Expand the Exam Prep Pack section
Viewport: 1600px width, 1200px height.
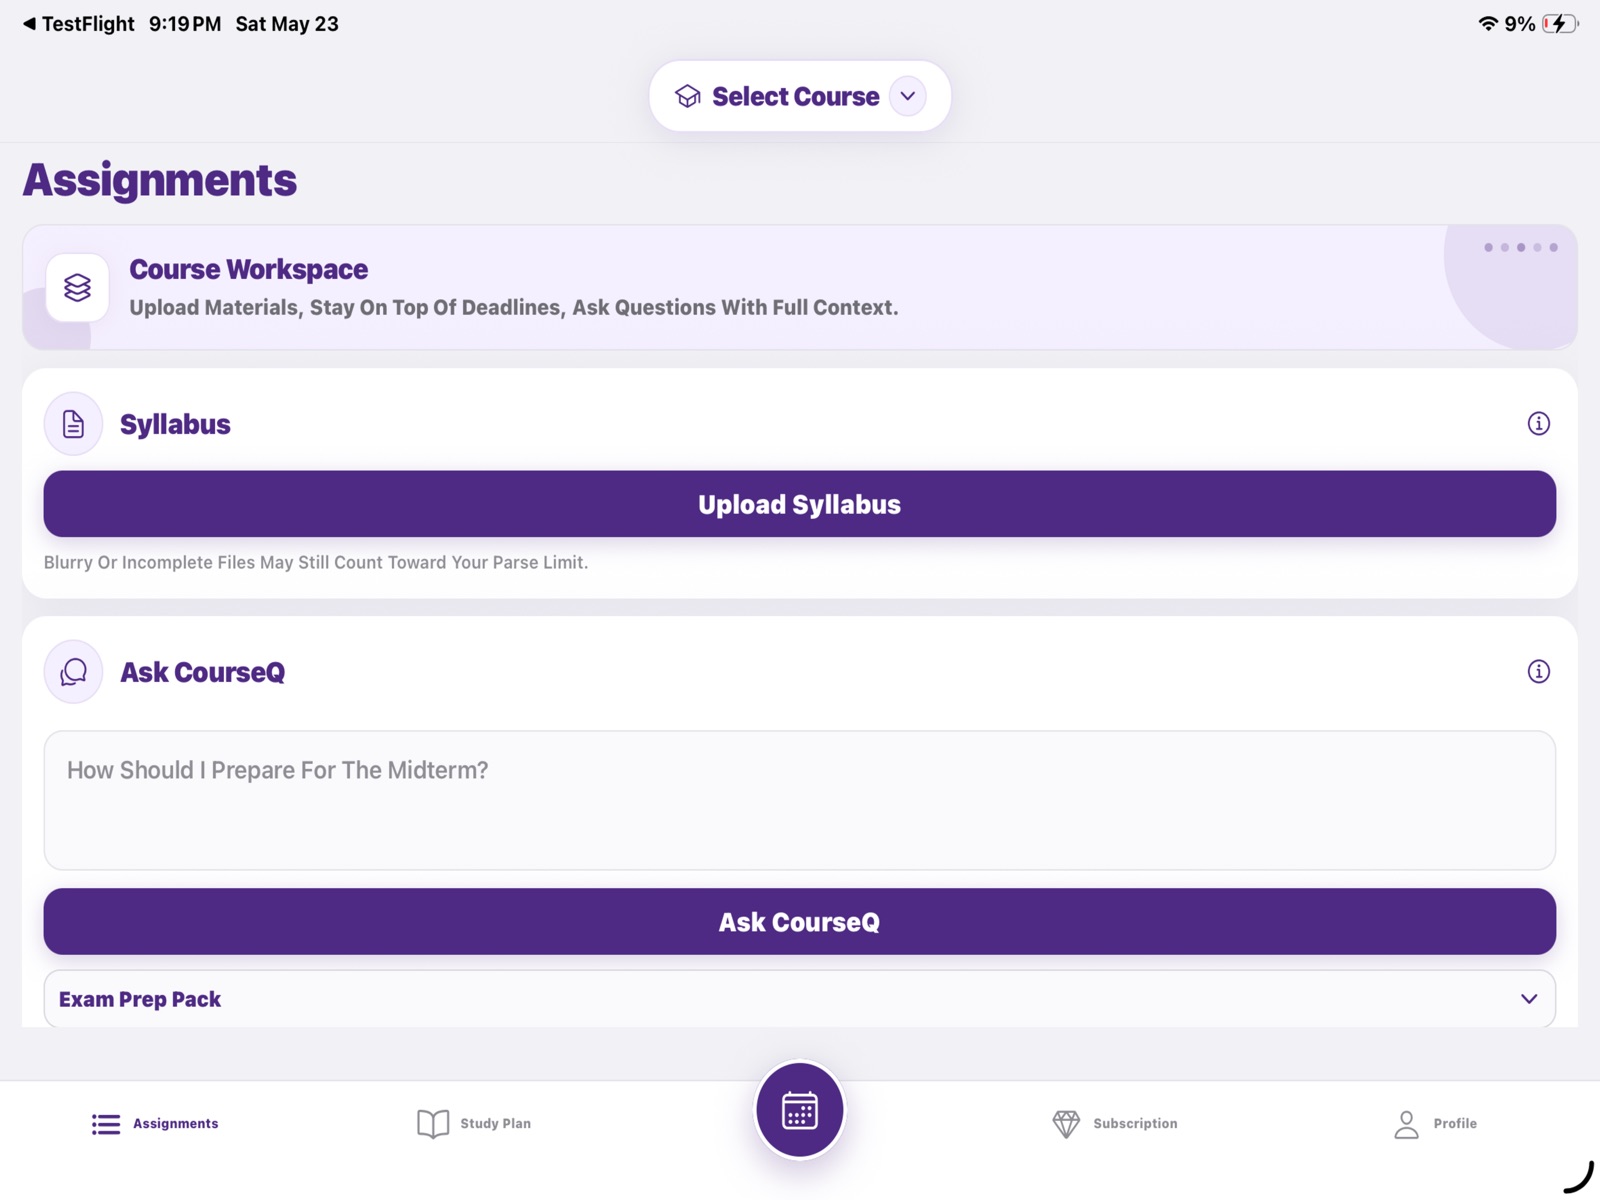[x=800, y=999]
